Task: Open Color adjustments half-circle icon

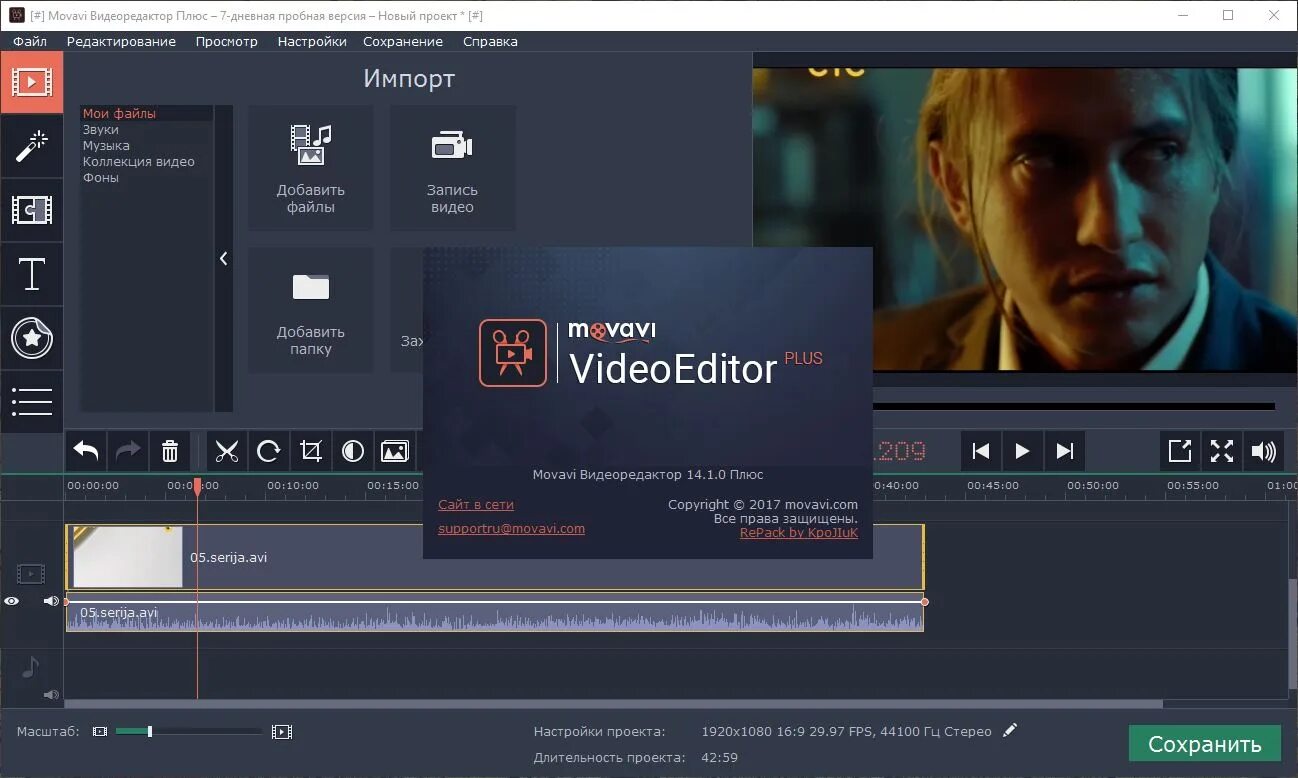Action: coord(353,452)
